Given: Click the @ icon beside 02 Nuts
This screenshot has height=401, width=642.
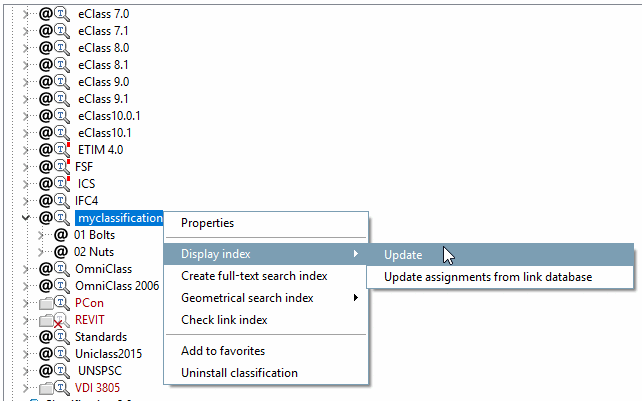Looking at the screenshot, I should [61, 252].
